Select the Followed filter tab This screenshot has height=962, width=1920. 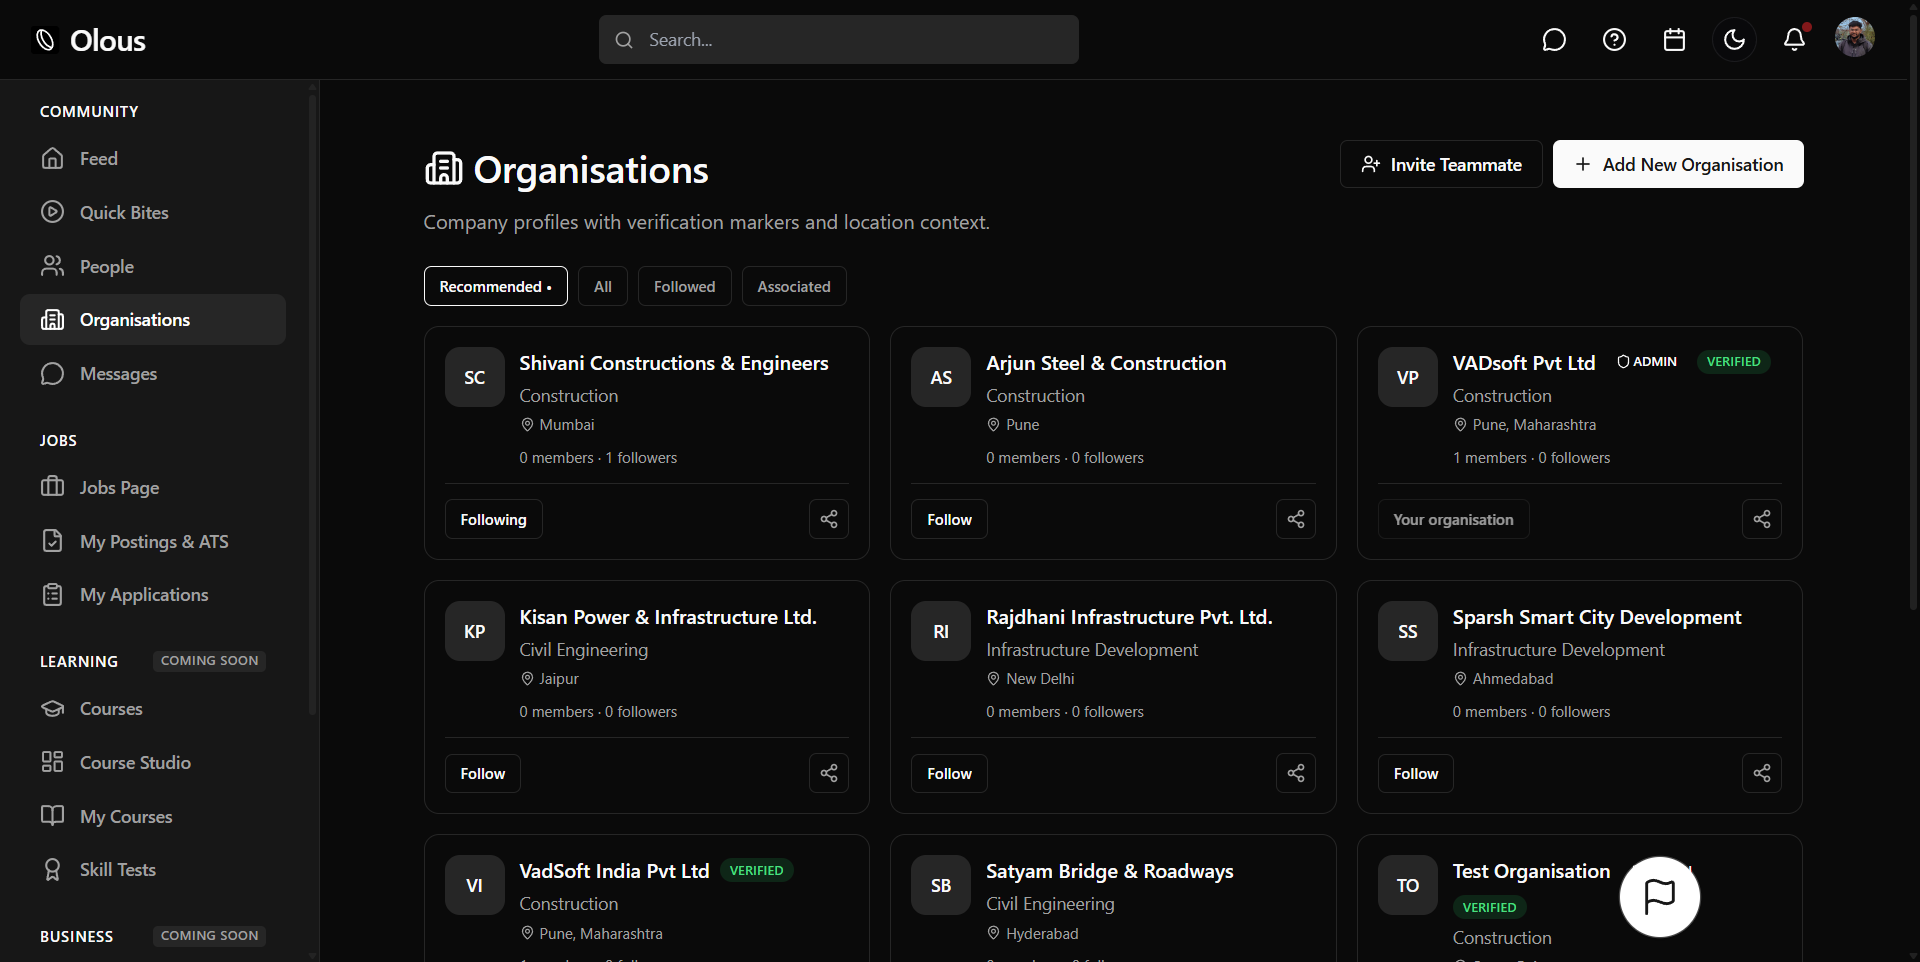pos(685,286)
